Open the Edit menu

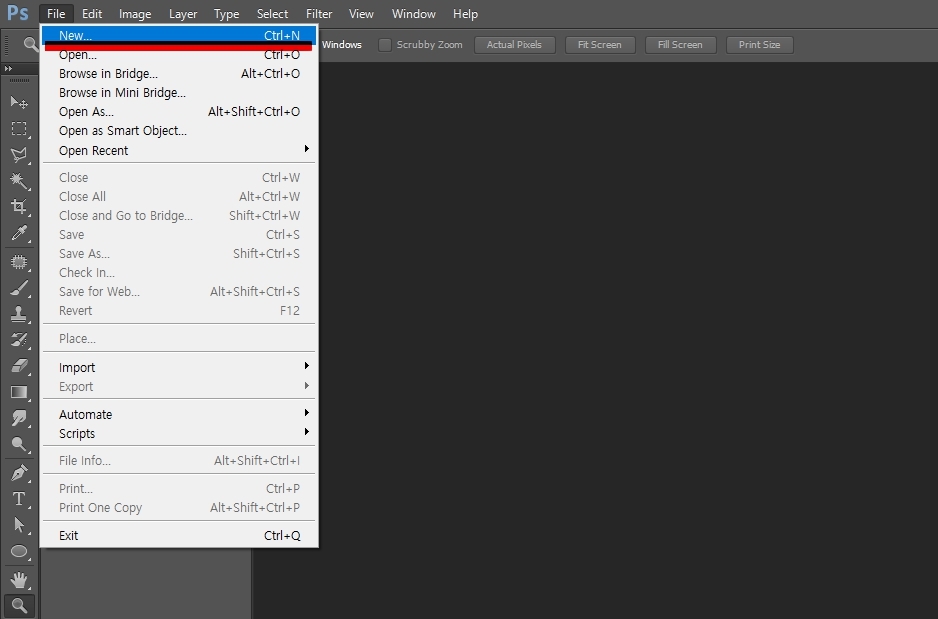tap(92, 14)
